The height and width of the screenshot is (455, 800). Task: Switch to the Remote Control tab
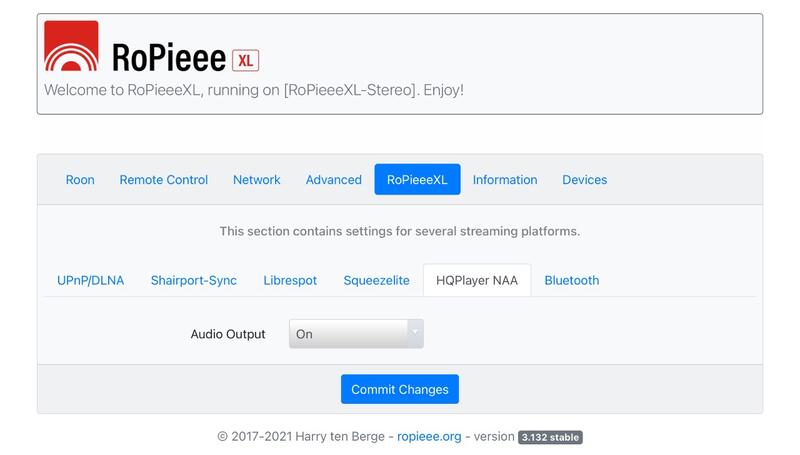(164, 180)
